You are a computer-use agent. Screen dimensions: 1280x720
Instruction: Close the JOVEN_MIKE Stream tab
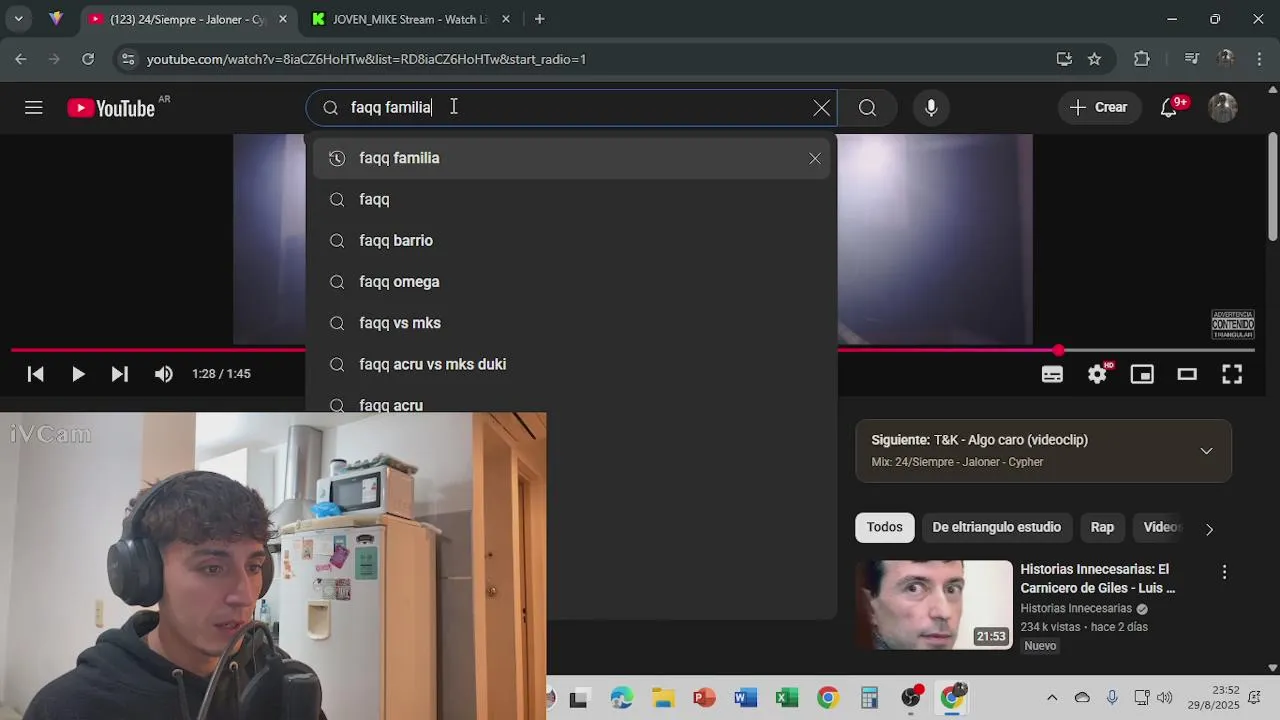pos(506,19)
